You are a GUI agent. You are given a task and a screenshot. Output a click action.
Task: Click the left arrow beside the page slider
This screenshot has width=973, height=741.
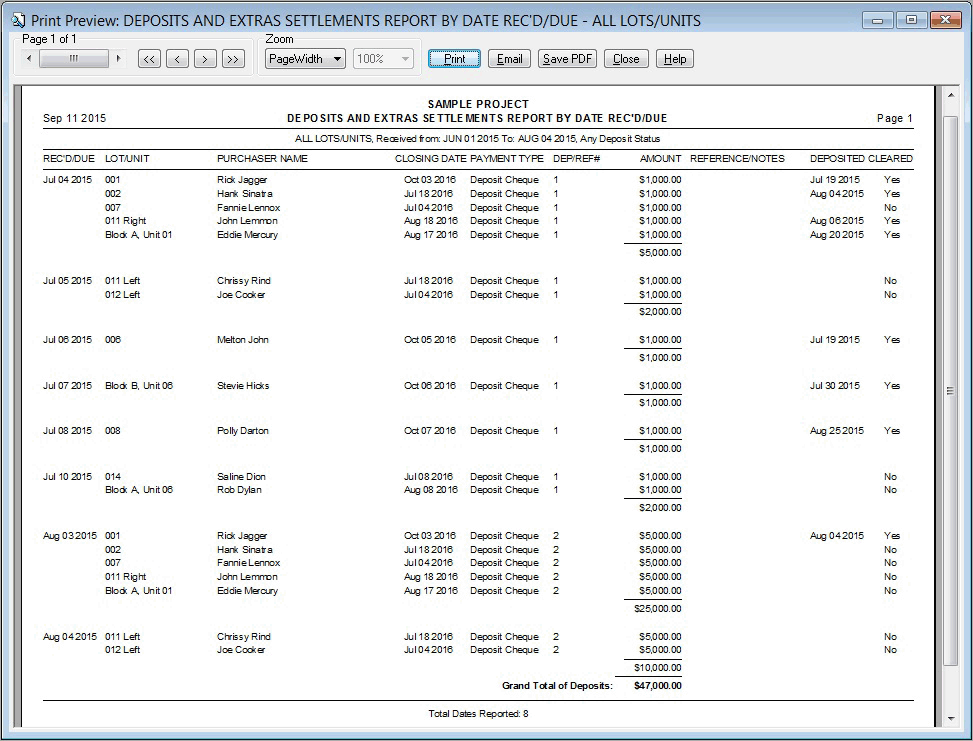click(x=28, y=58)
